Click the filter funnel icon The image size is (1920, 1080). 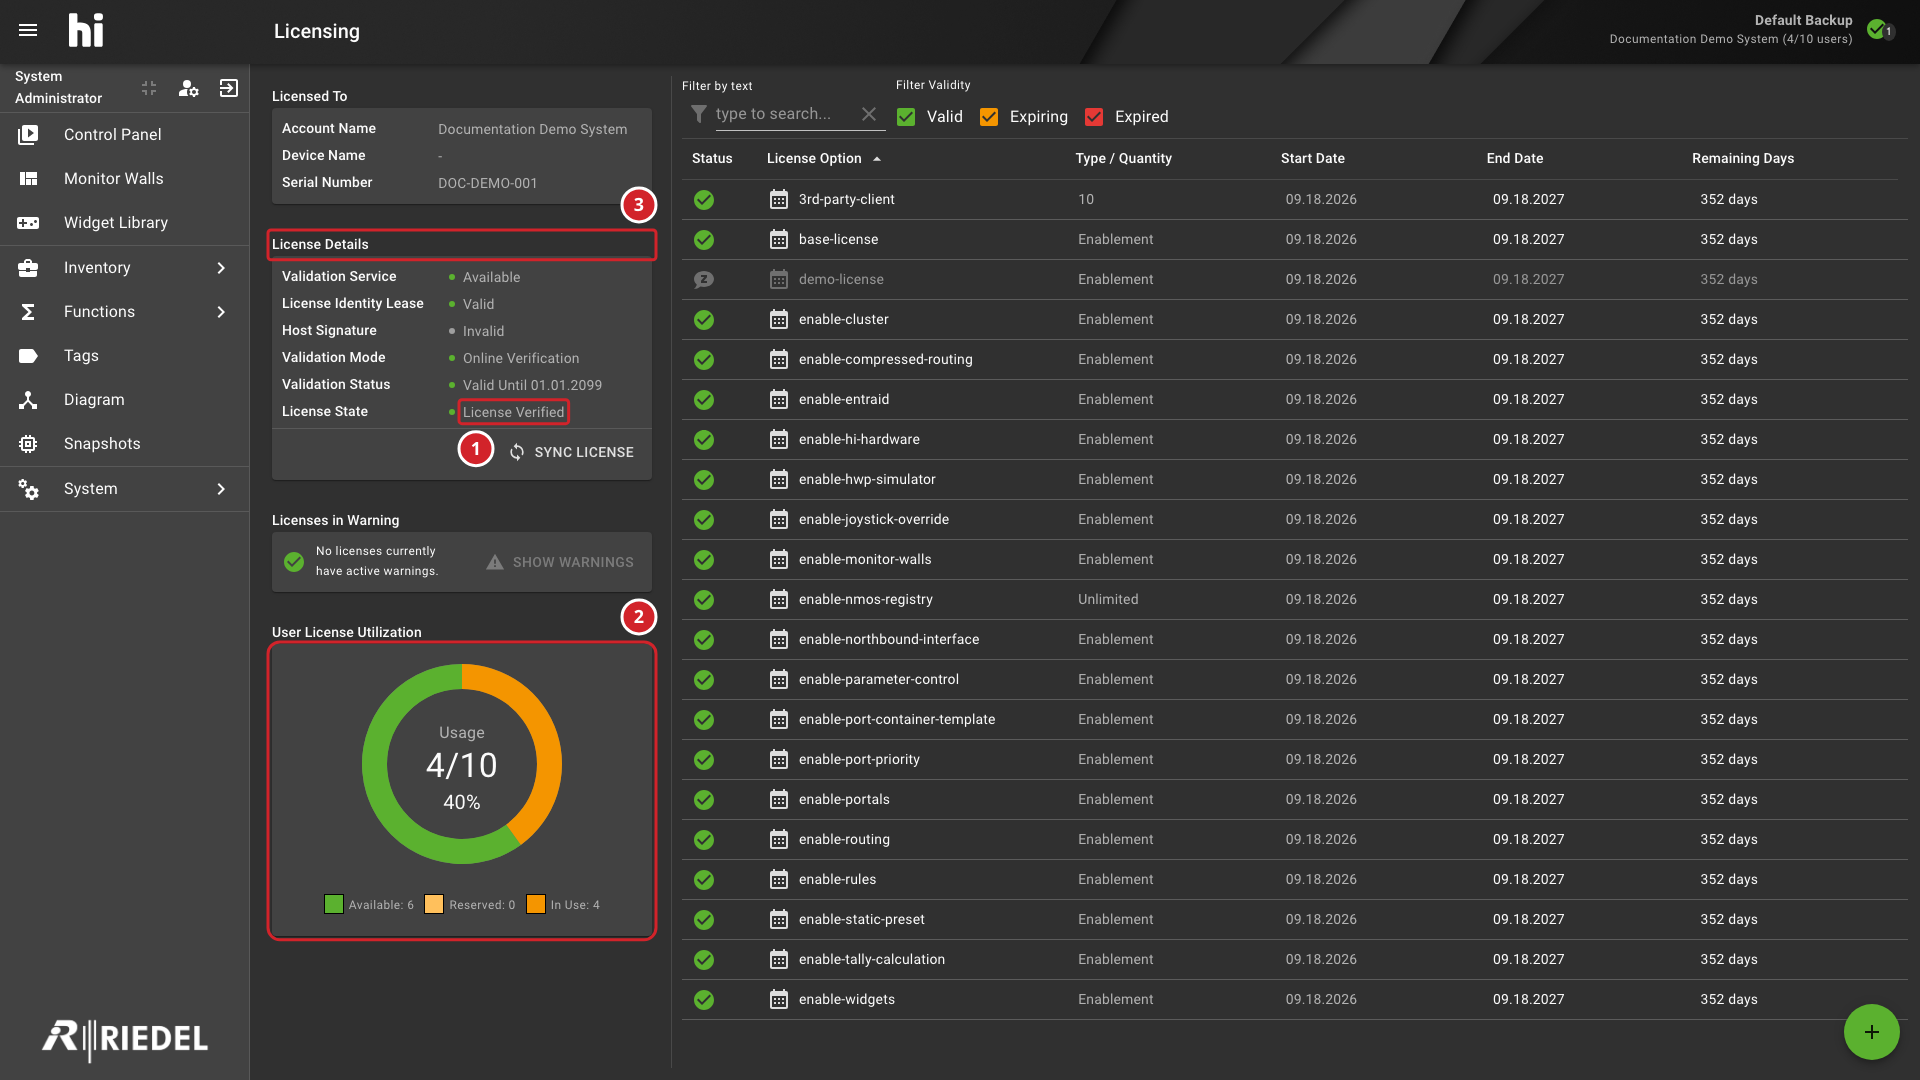(x=699, y=114)
